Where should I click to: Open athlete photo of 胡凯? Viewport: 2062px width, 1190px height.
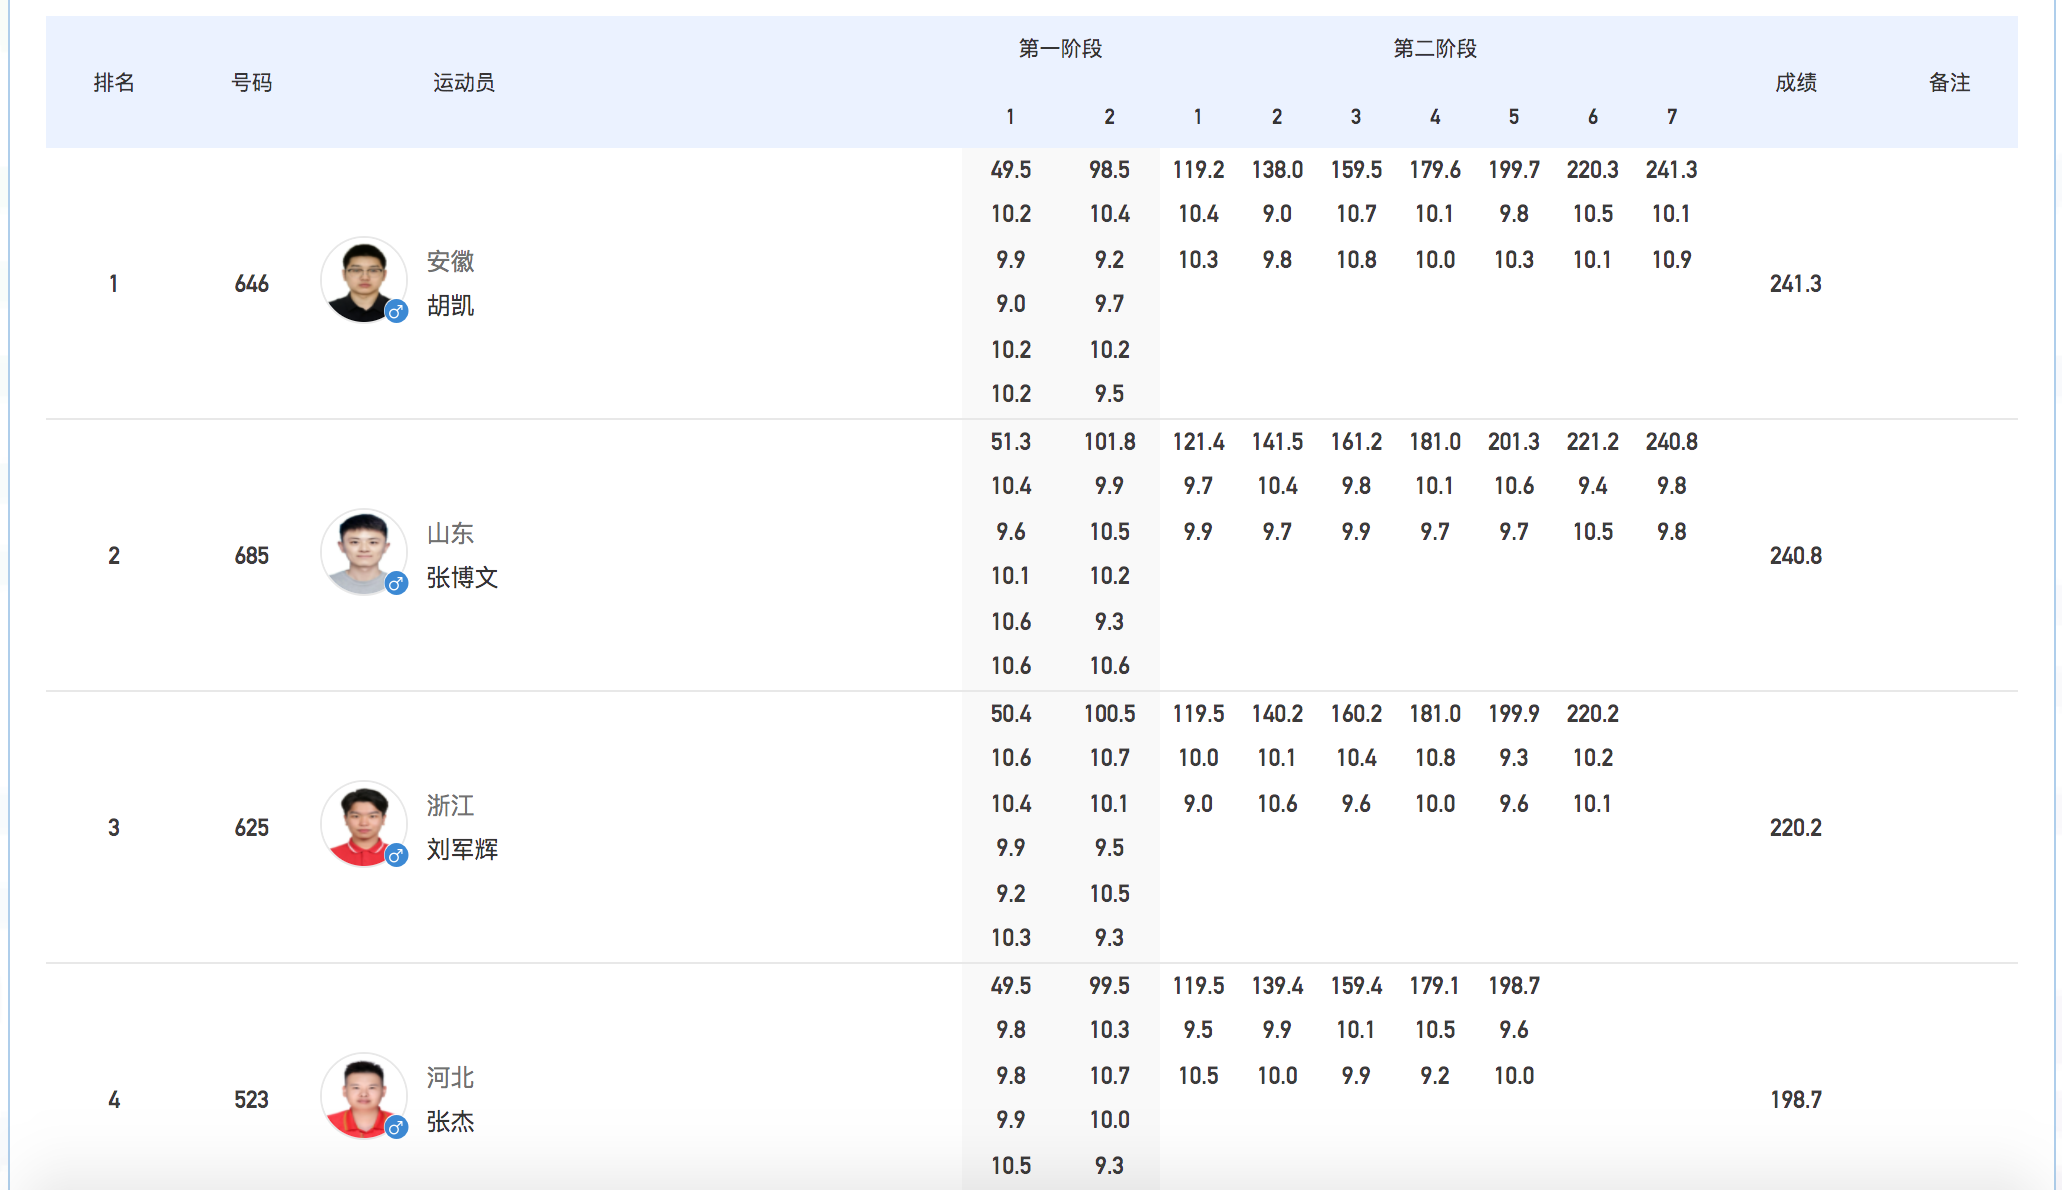coord(362,279)
